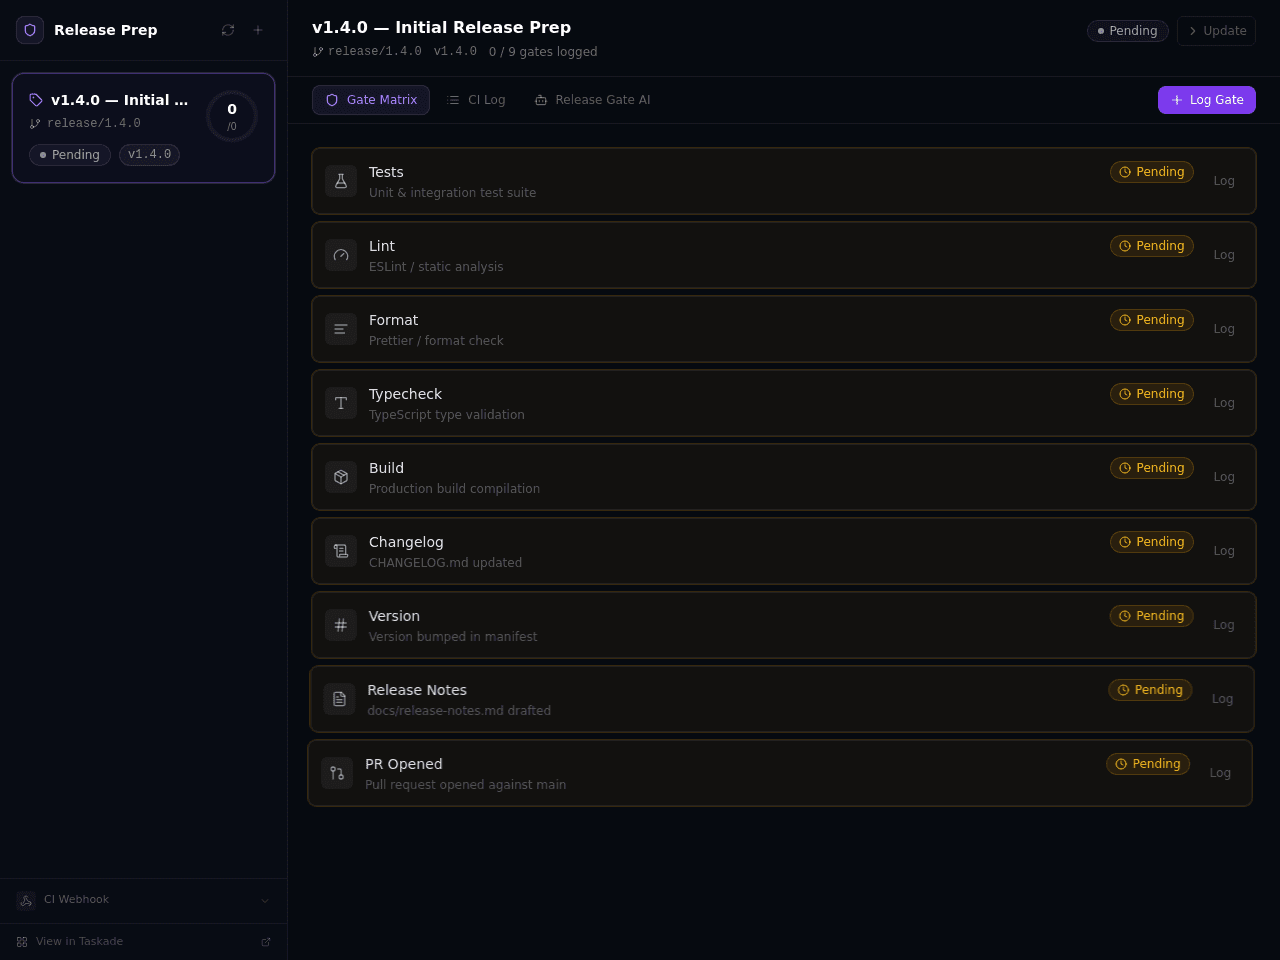The width and height of the screenshot is (1280, 960).
Task: Click the "Production build compilation" description
Action: [454, 489]
